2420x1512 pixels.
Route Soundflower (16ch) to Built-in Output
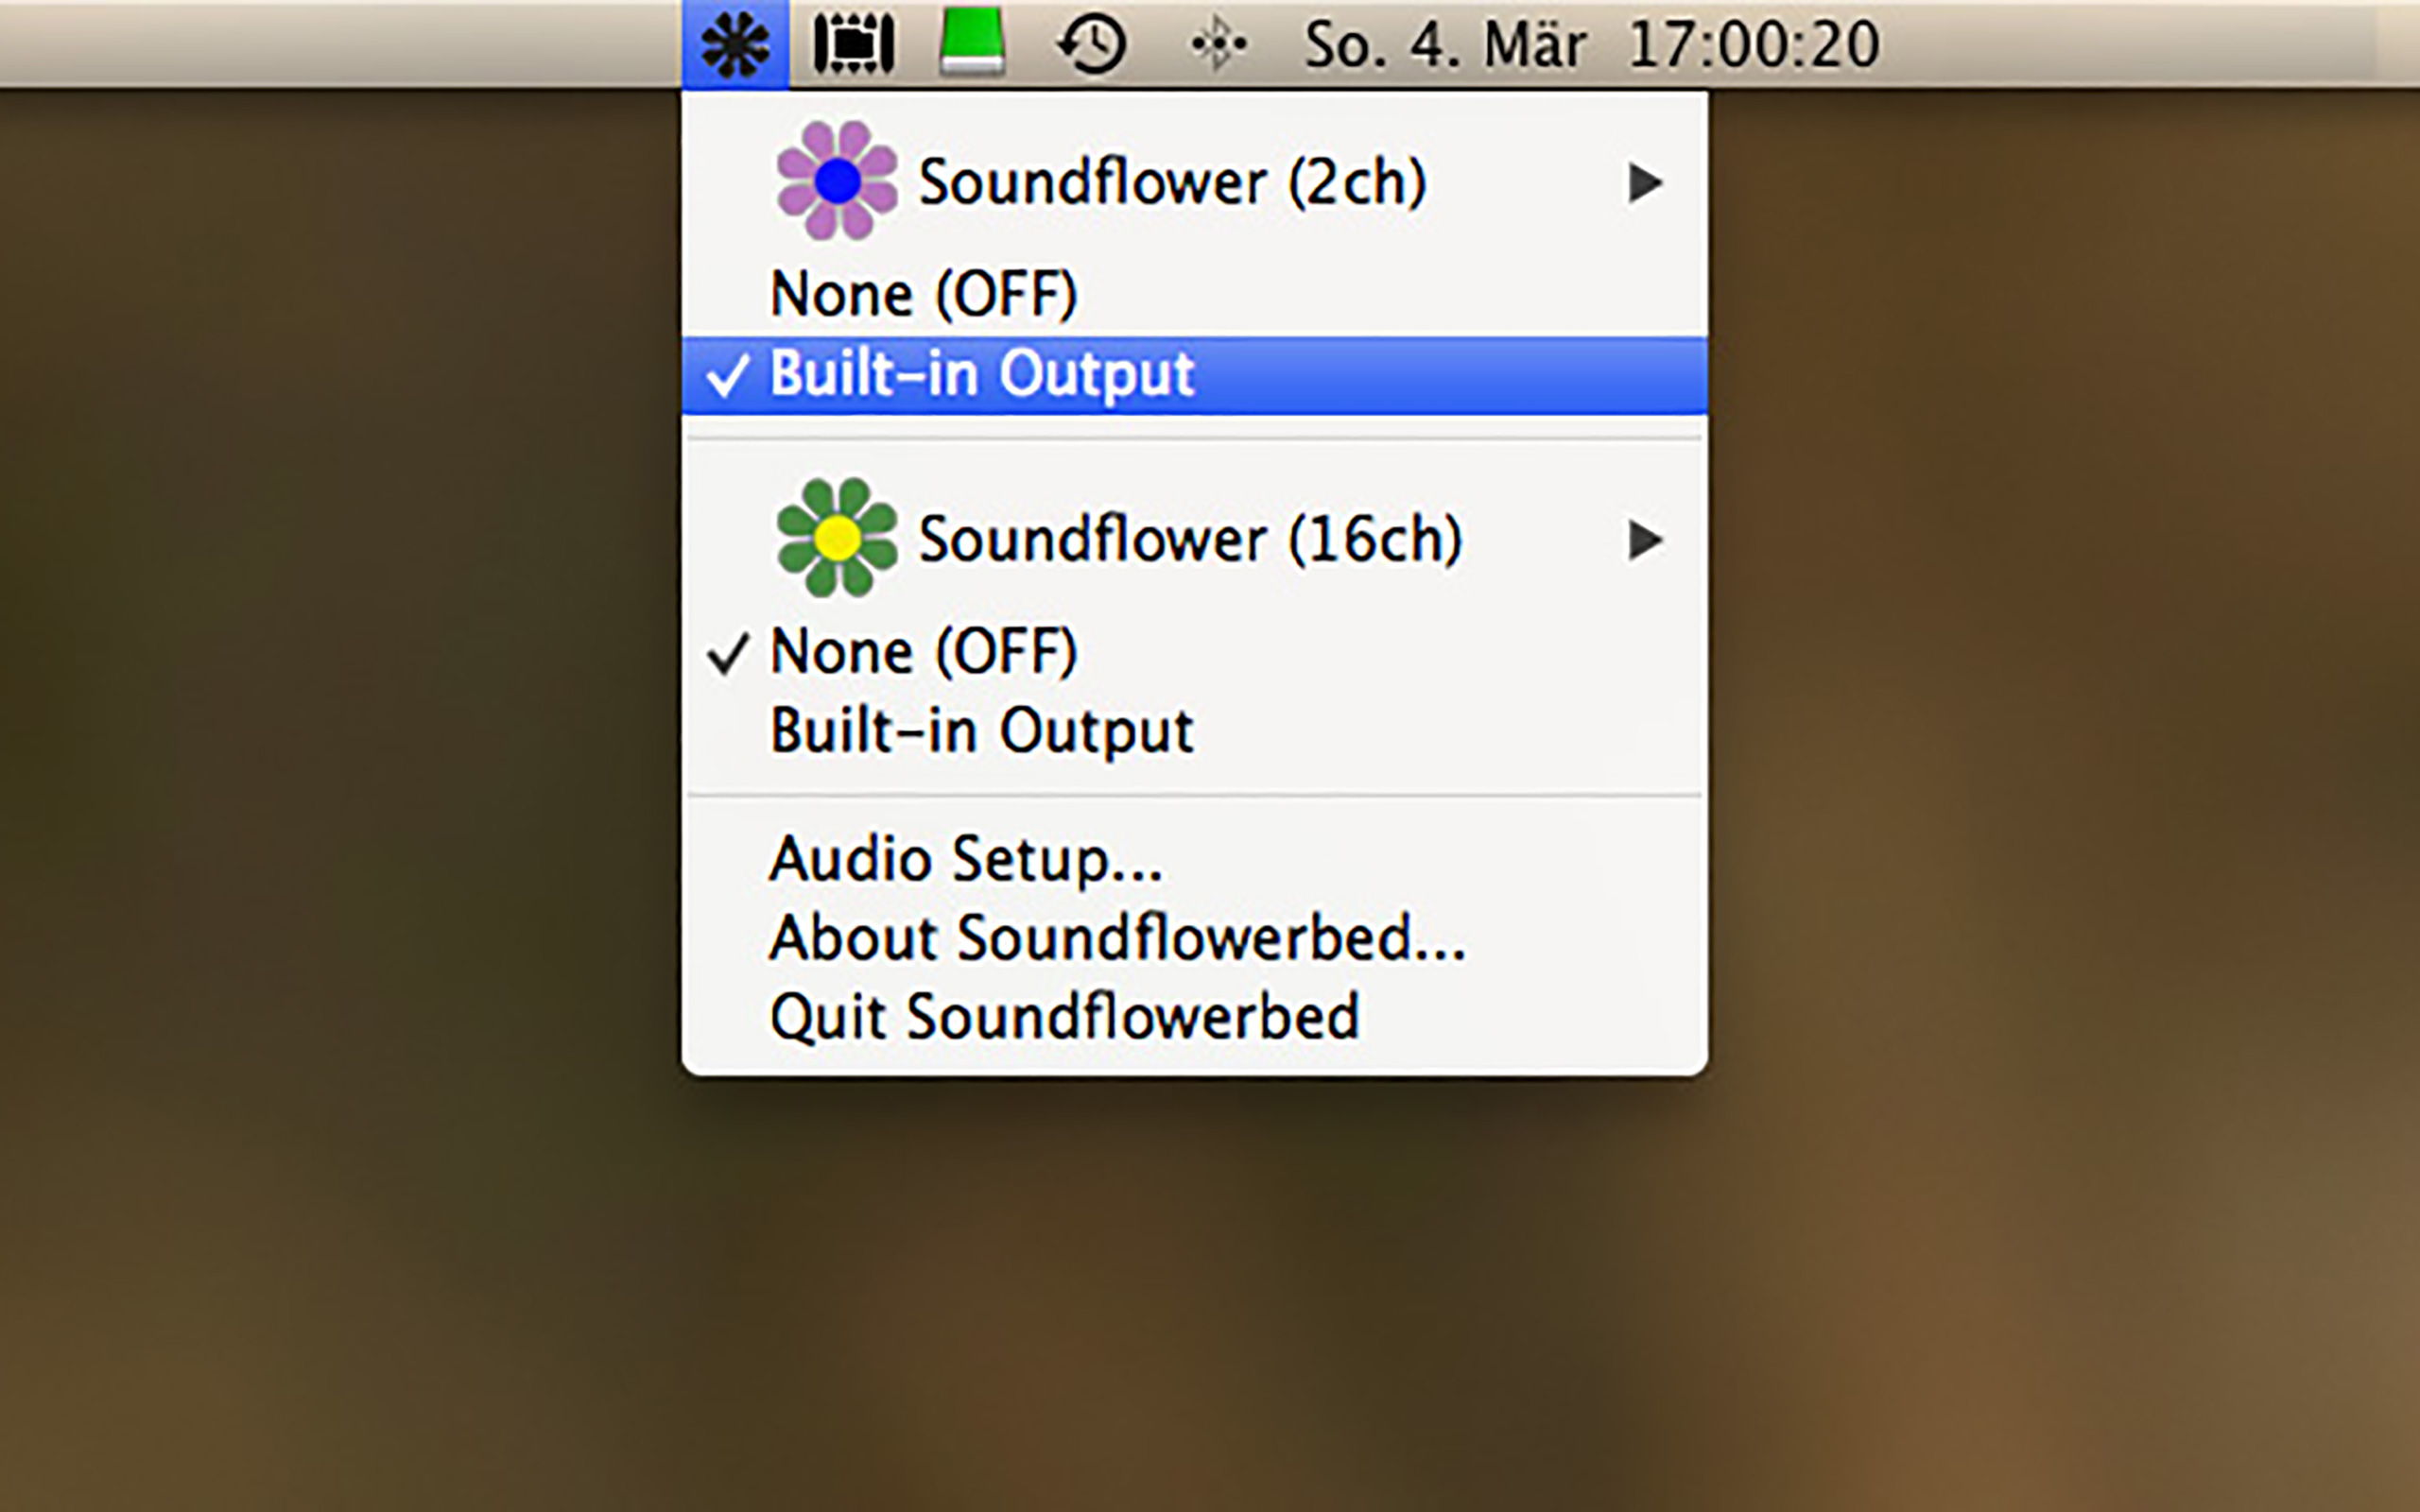[x=1195, y=731]
